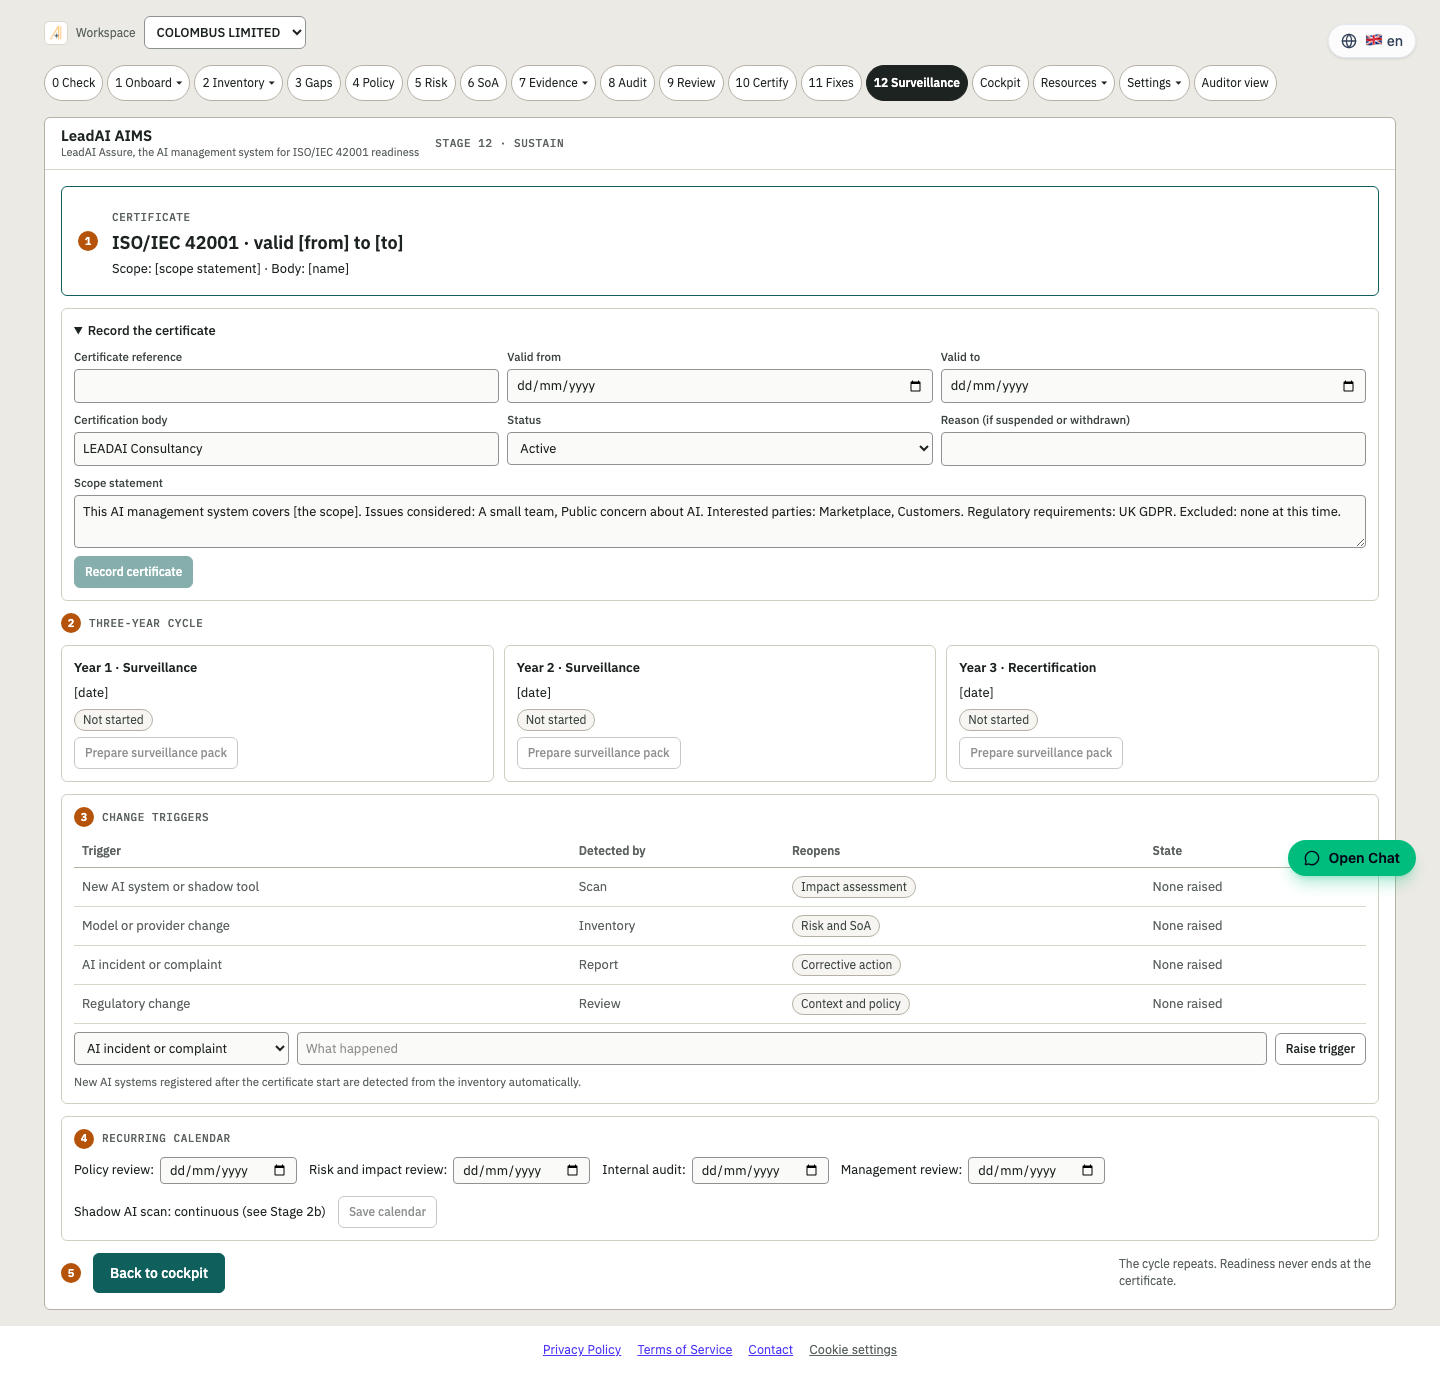Go to the 0 Check tab
Screen dimensions: 1440x1374
click(74, 83)
